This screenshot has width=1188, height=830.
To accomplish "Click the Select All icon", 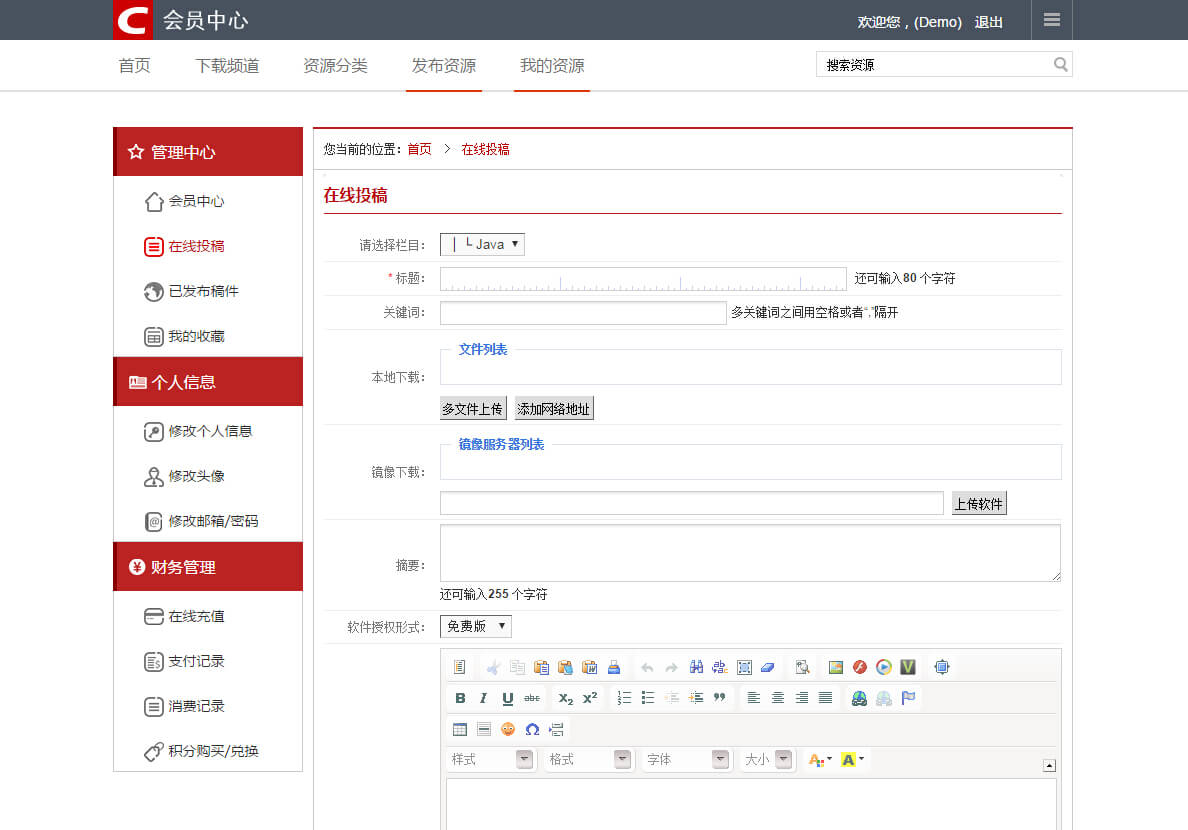I will click(x=744, y=667).
